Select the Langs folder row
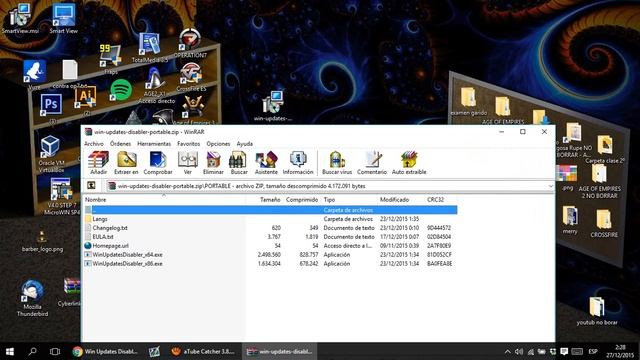Image resolution: width=640 pixels, height=360 pixels. click(x=270, y=219)
